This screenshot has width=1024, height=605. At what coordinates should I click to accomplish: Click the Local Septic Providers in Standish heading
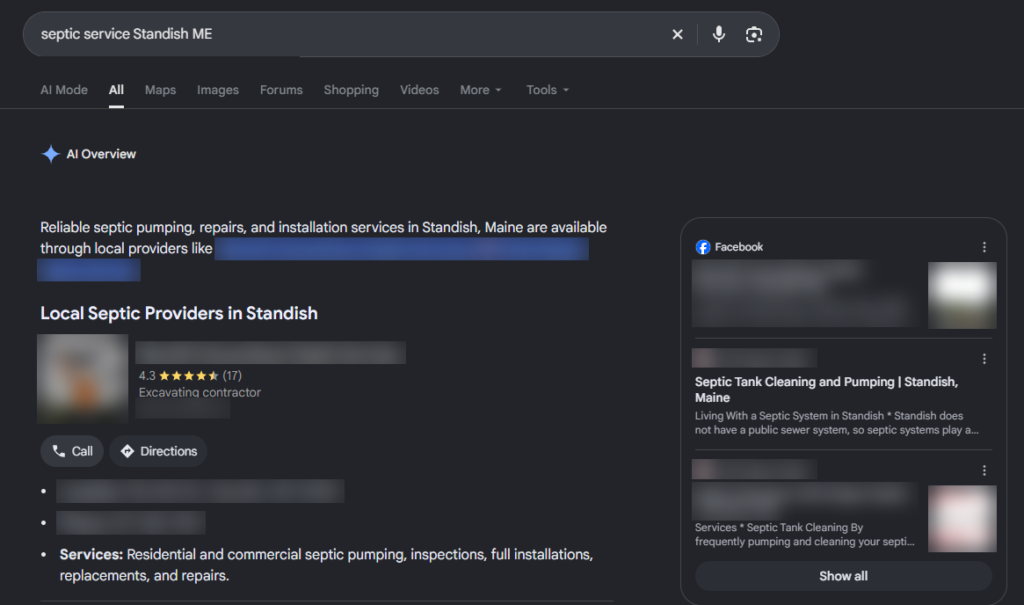tap(179, 314)
